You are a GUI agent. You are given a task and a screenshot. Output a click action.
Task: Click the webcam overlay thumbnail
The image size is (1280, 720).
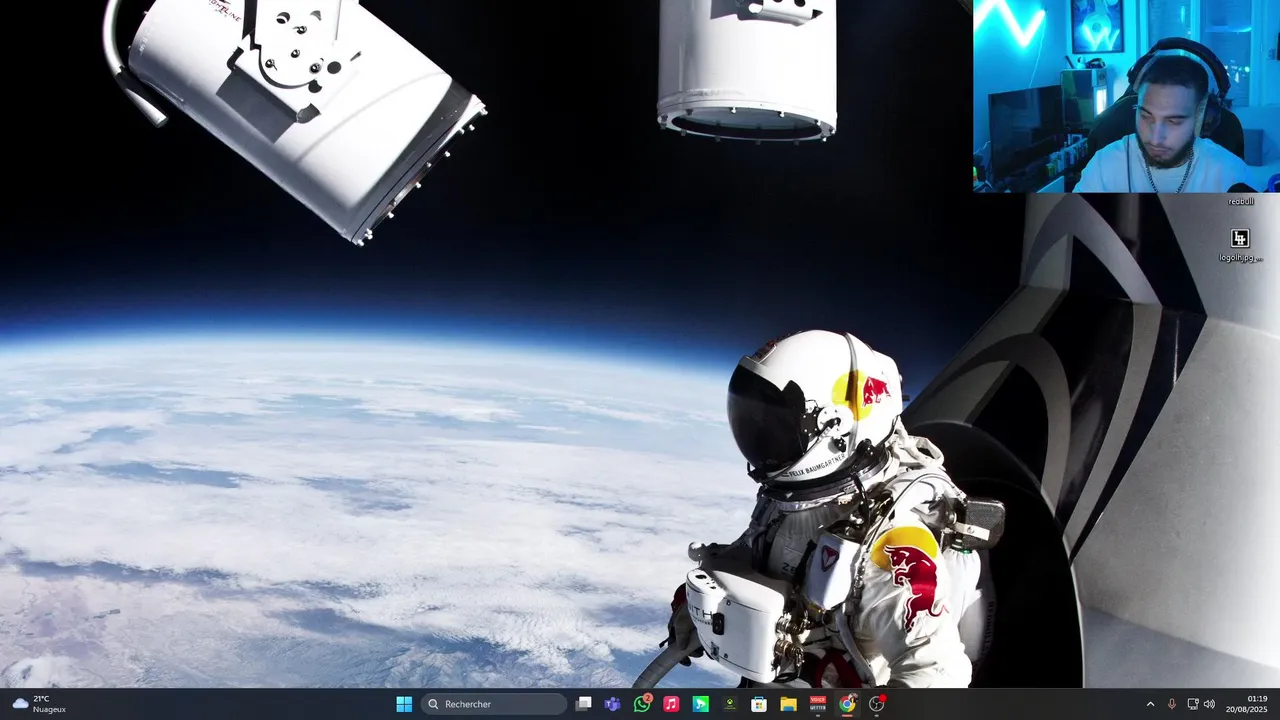[x=1126, y=96]
